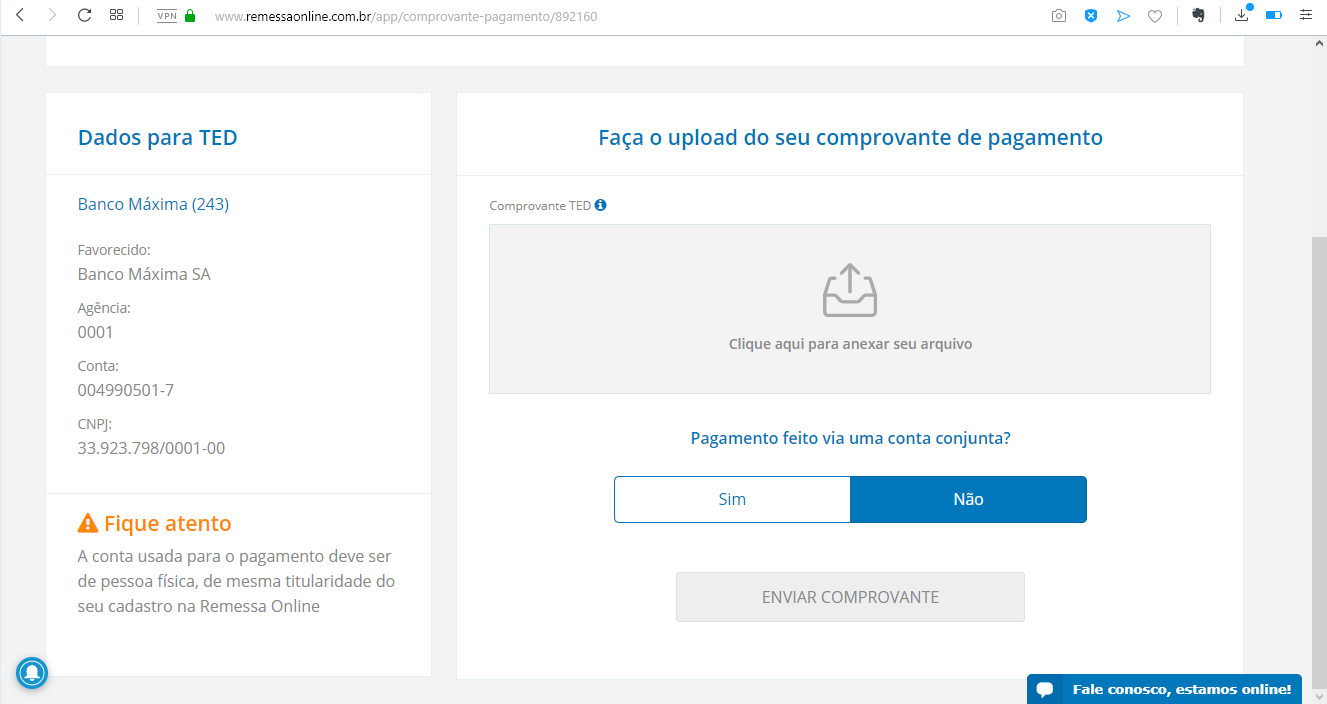Select Não for conta conjunta
1327x704 pixels.
968,499
